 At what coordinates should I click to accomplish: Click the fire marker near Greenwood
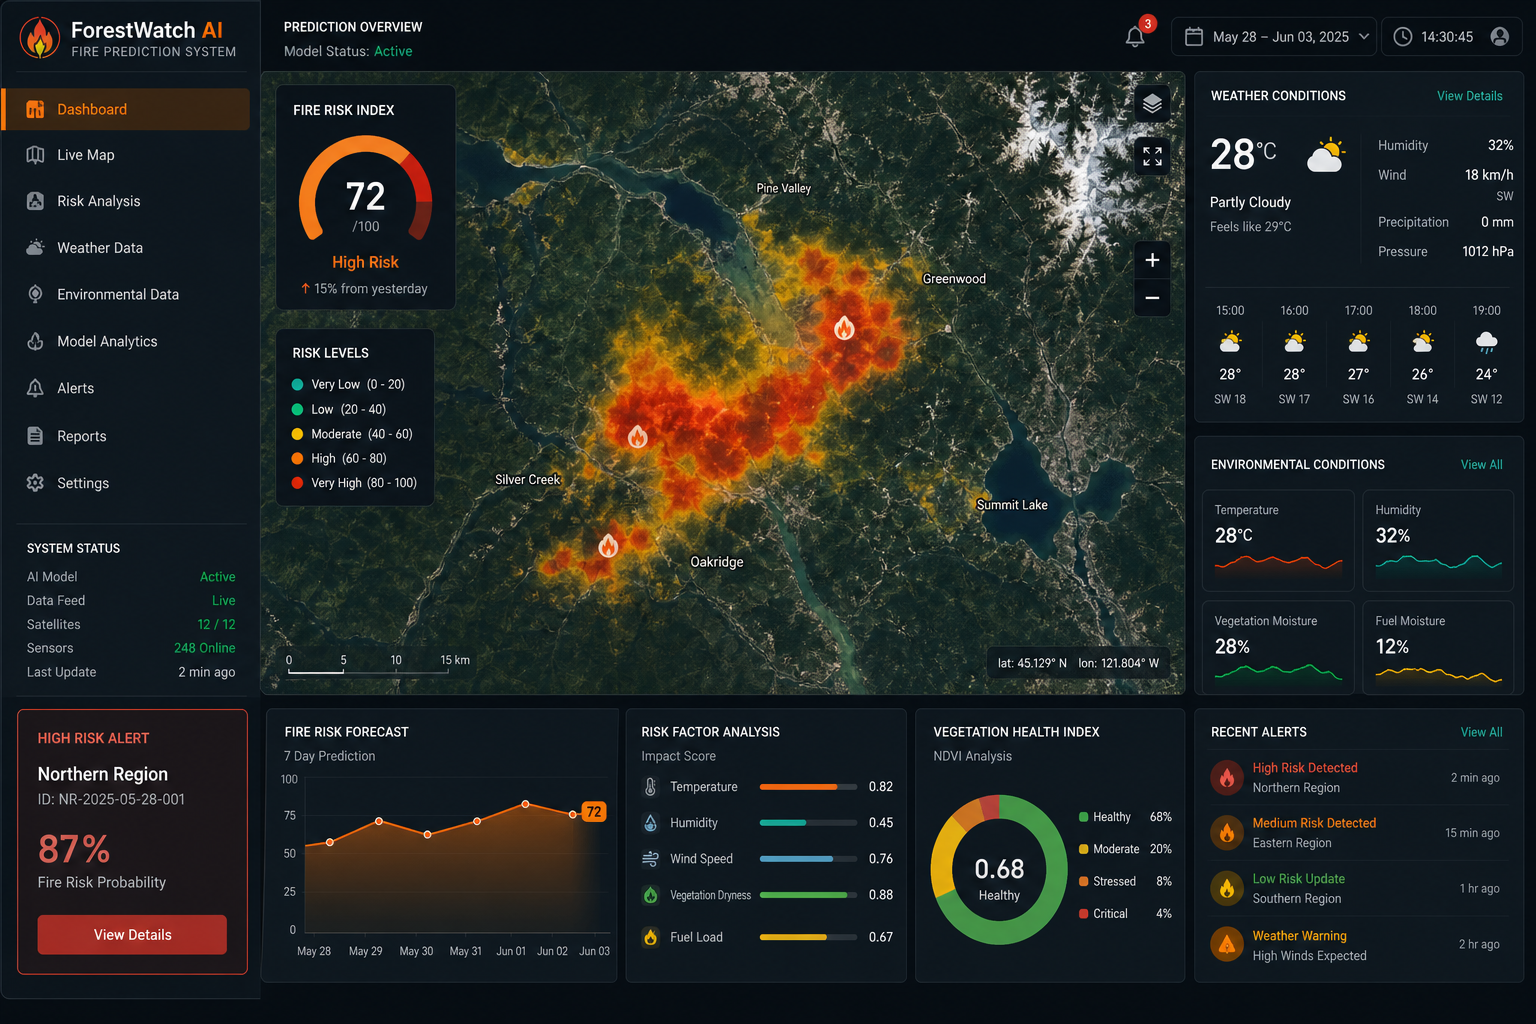point(845,327)
